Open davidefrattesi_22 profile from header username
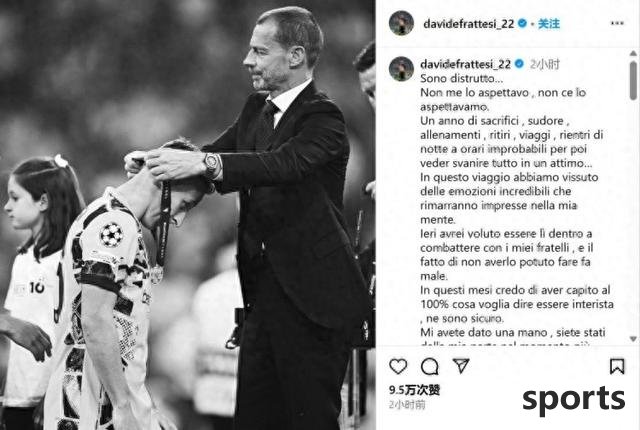 (x=469, y=24)
